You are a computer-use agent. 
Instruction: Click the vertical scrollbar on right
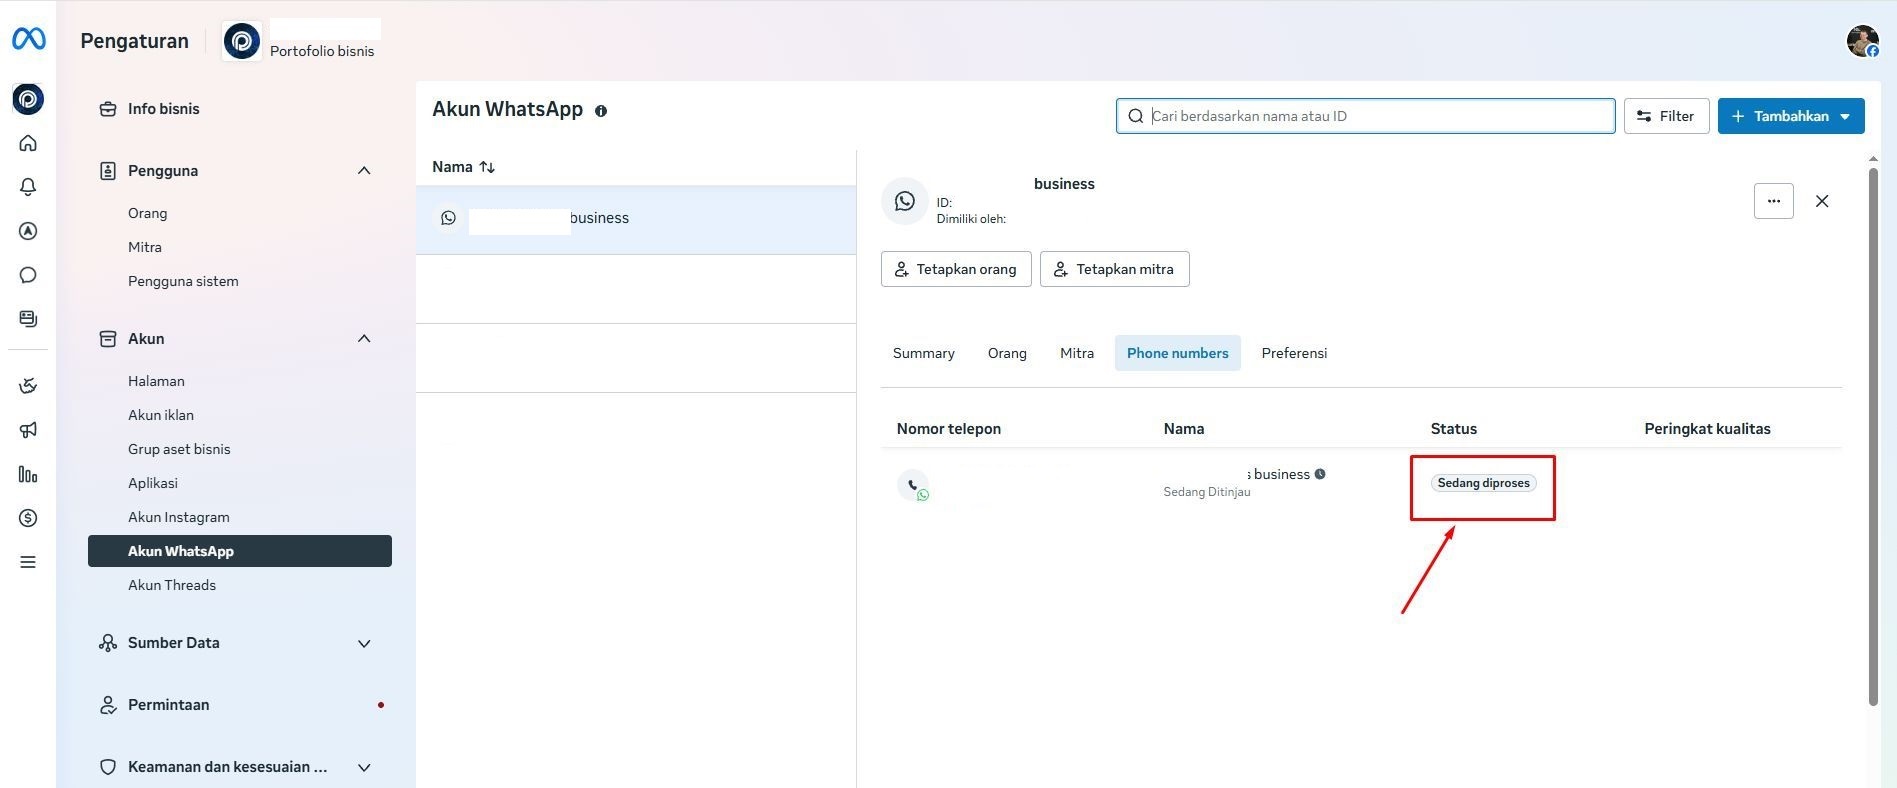1873,435
